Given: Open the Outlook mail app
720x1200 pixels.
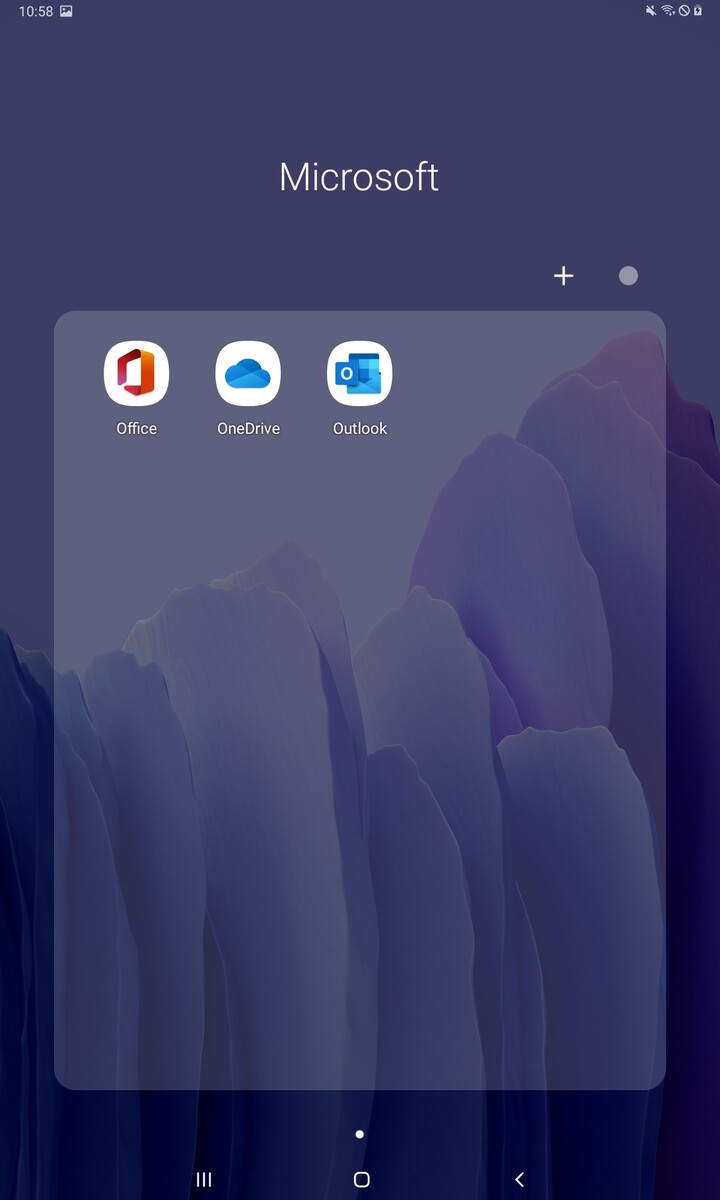Looking at the screenshot, I should click(360, 374).
